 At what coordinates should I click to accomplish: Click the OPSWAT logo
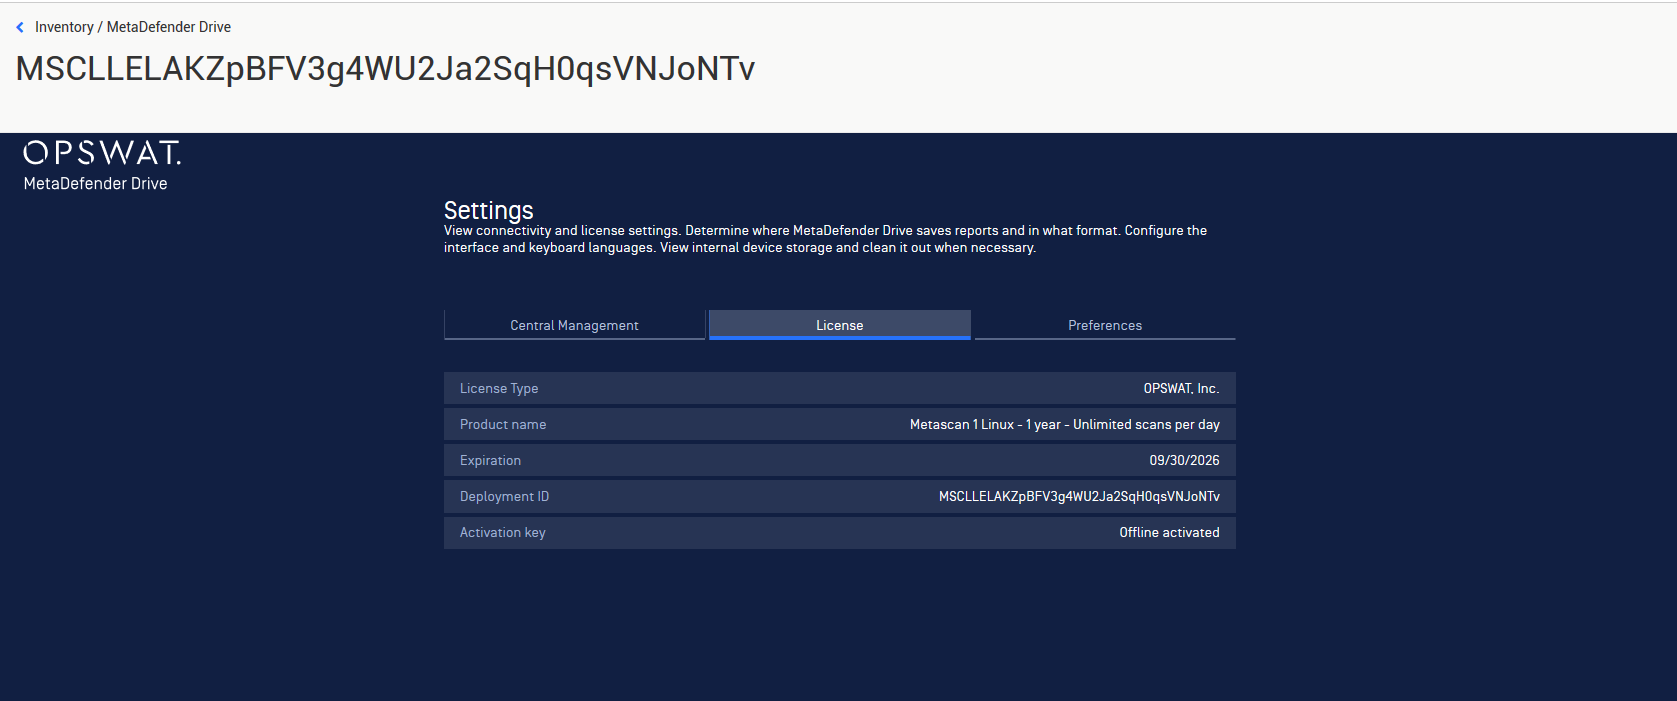[x=102, y=152]
